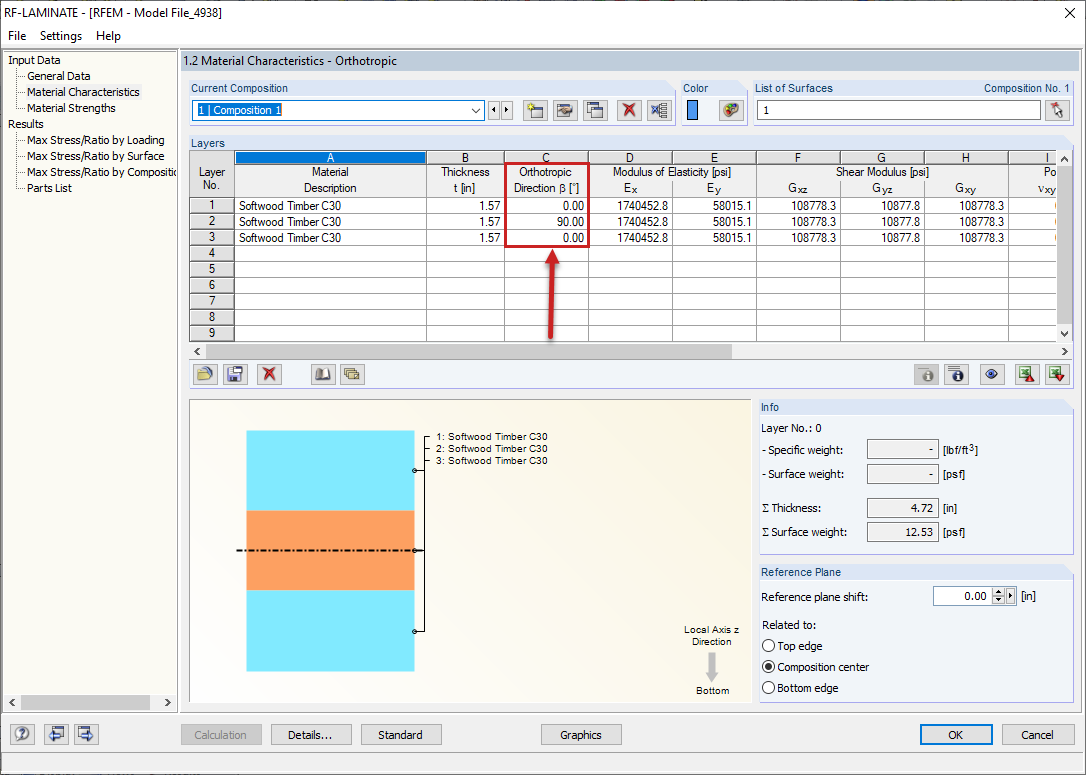Click the rename composition icon

(x=565, y=110)
